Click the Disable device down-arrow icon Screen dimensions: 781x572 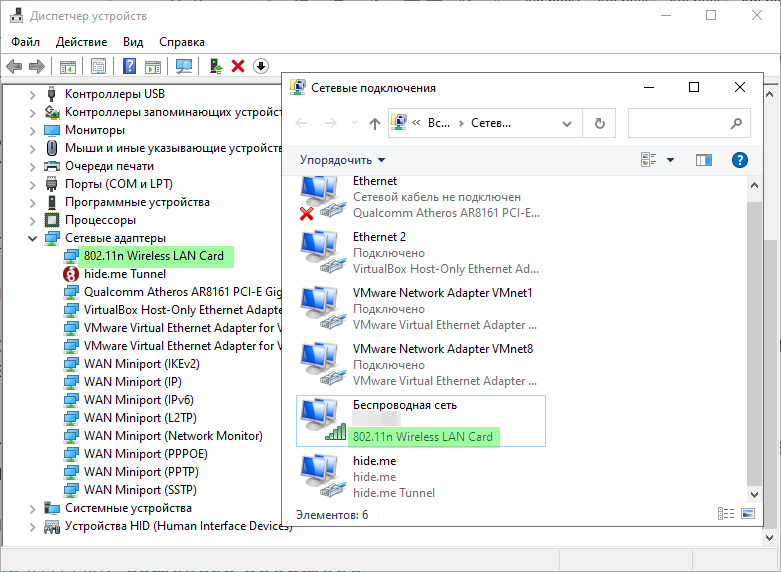(x=260, y=66)
